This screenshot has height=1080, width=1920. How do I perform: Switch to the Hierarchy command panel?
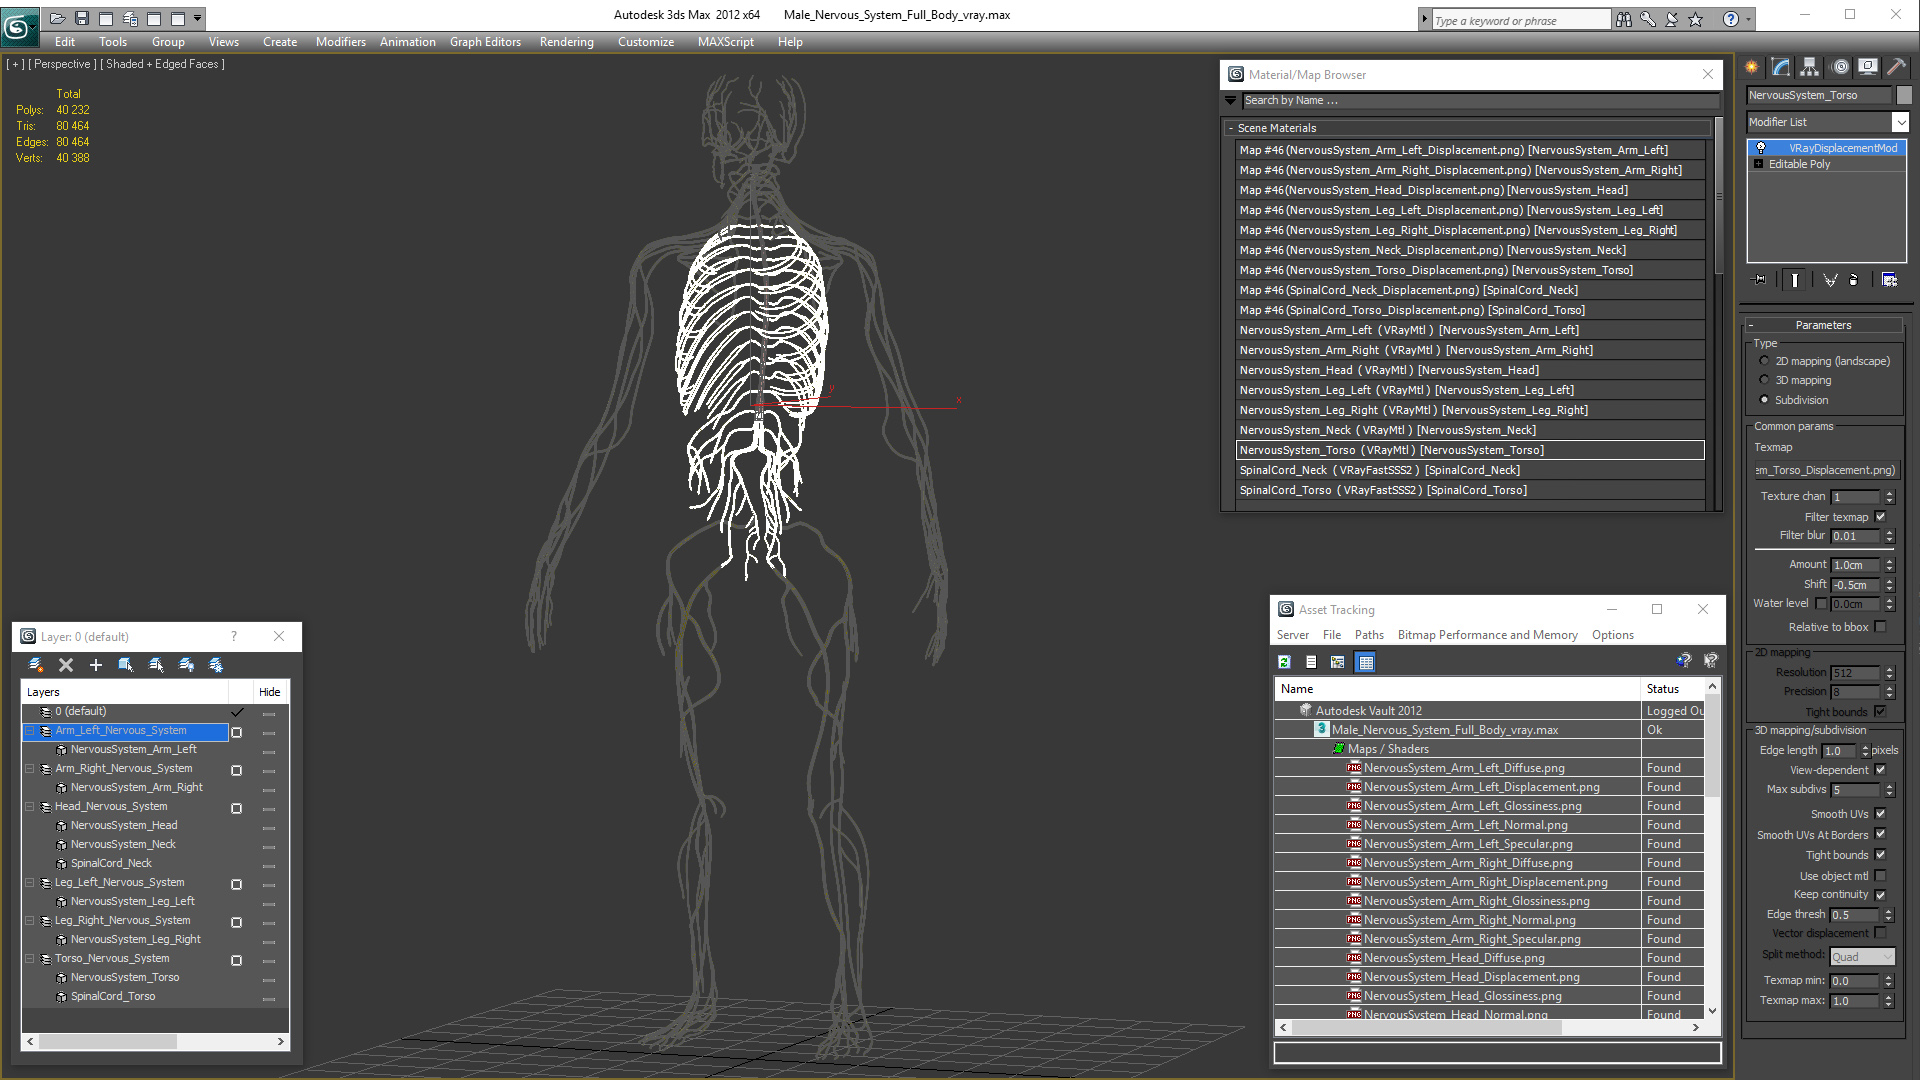pos(1810,67)
